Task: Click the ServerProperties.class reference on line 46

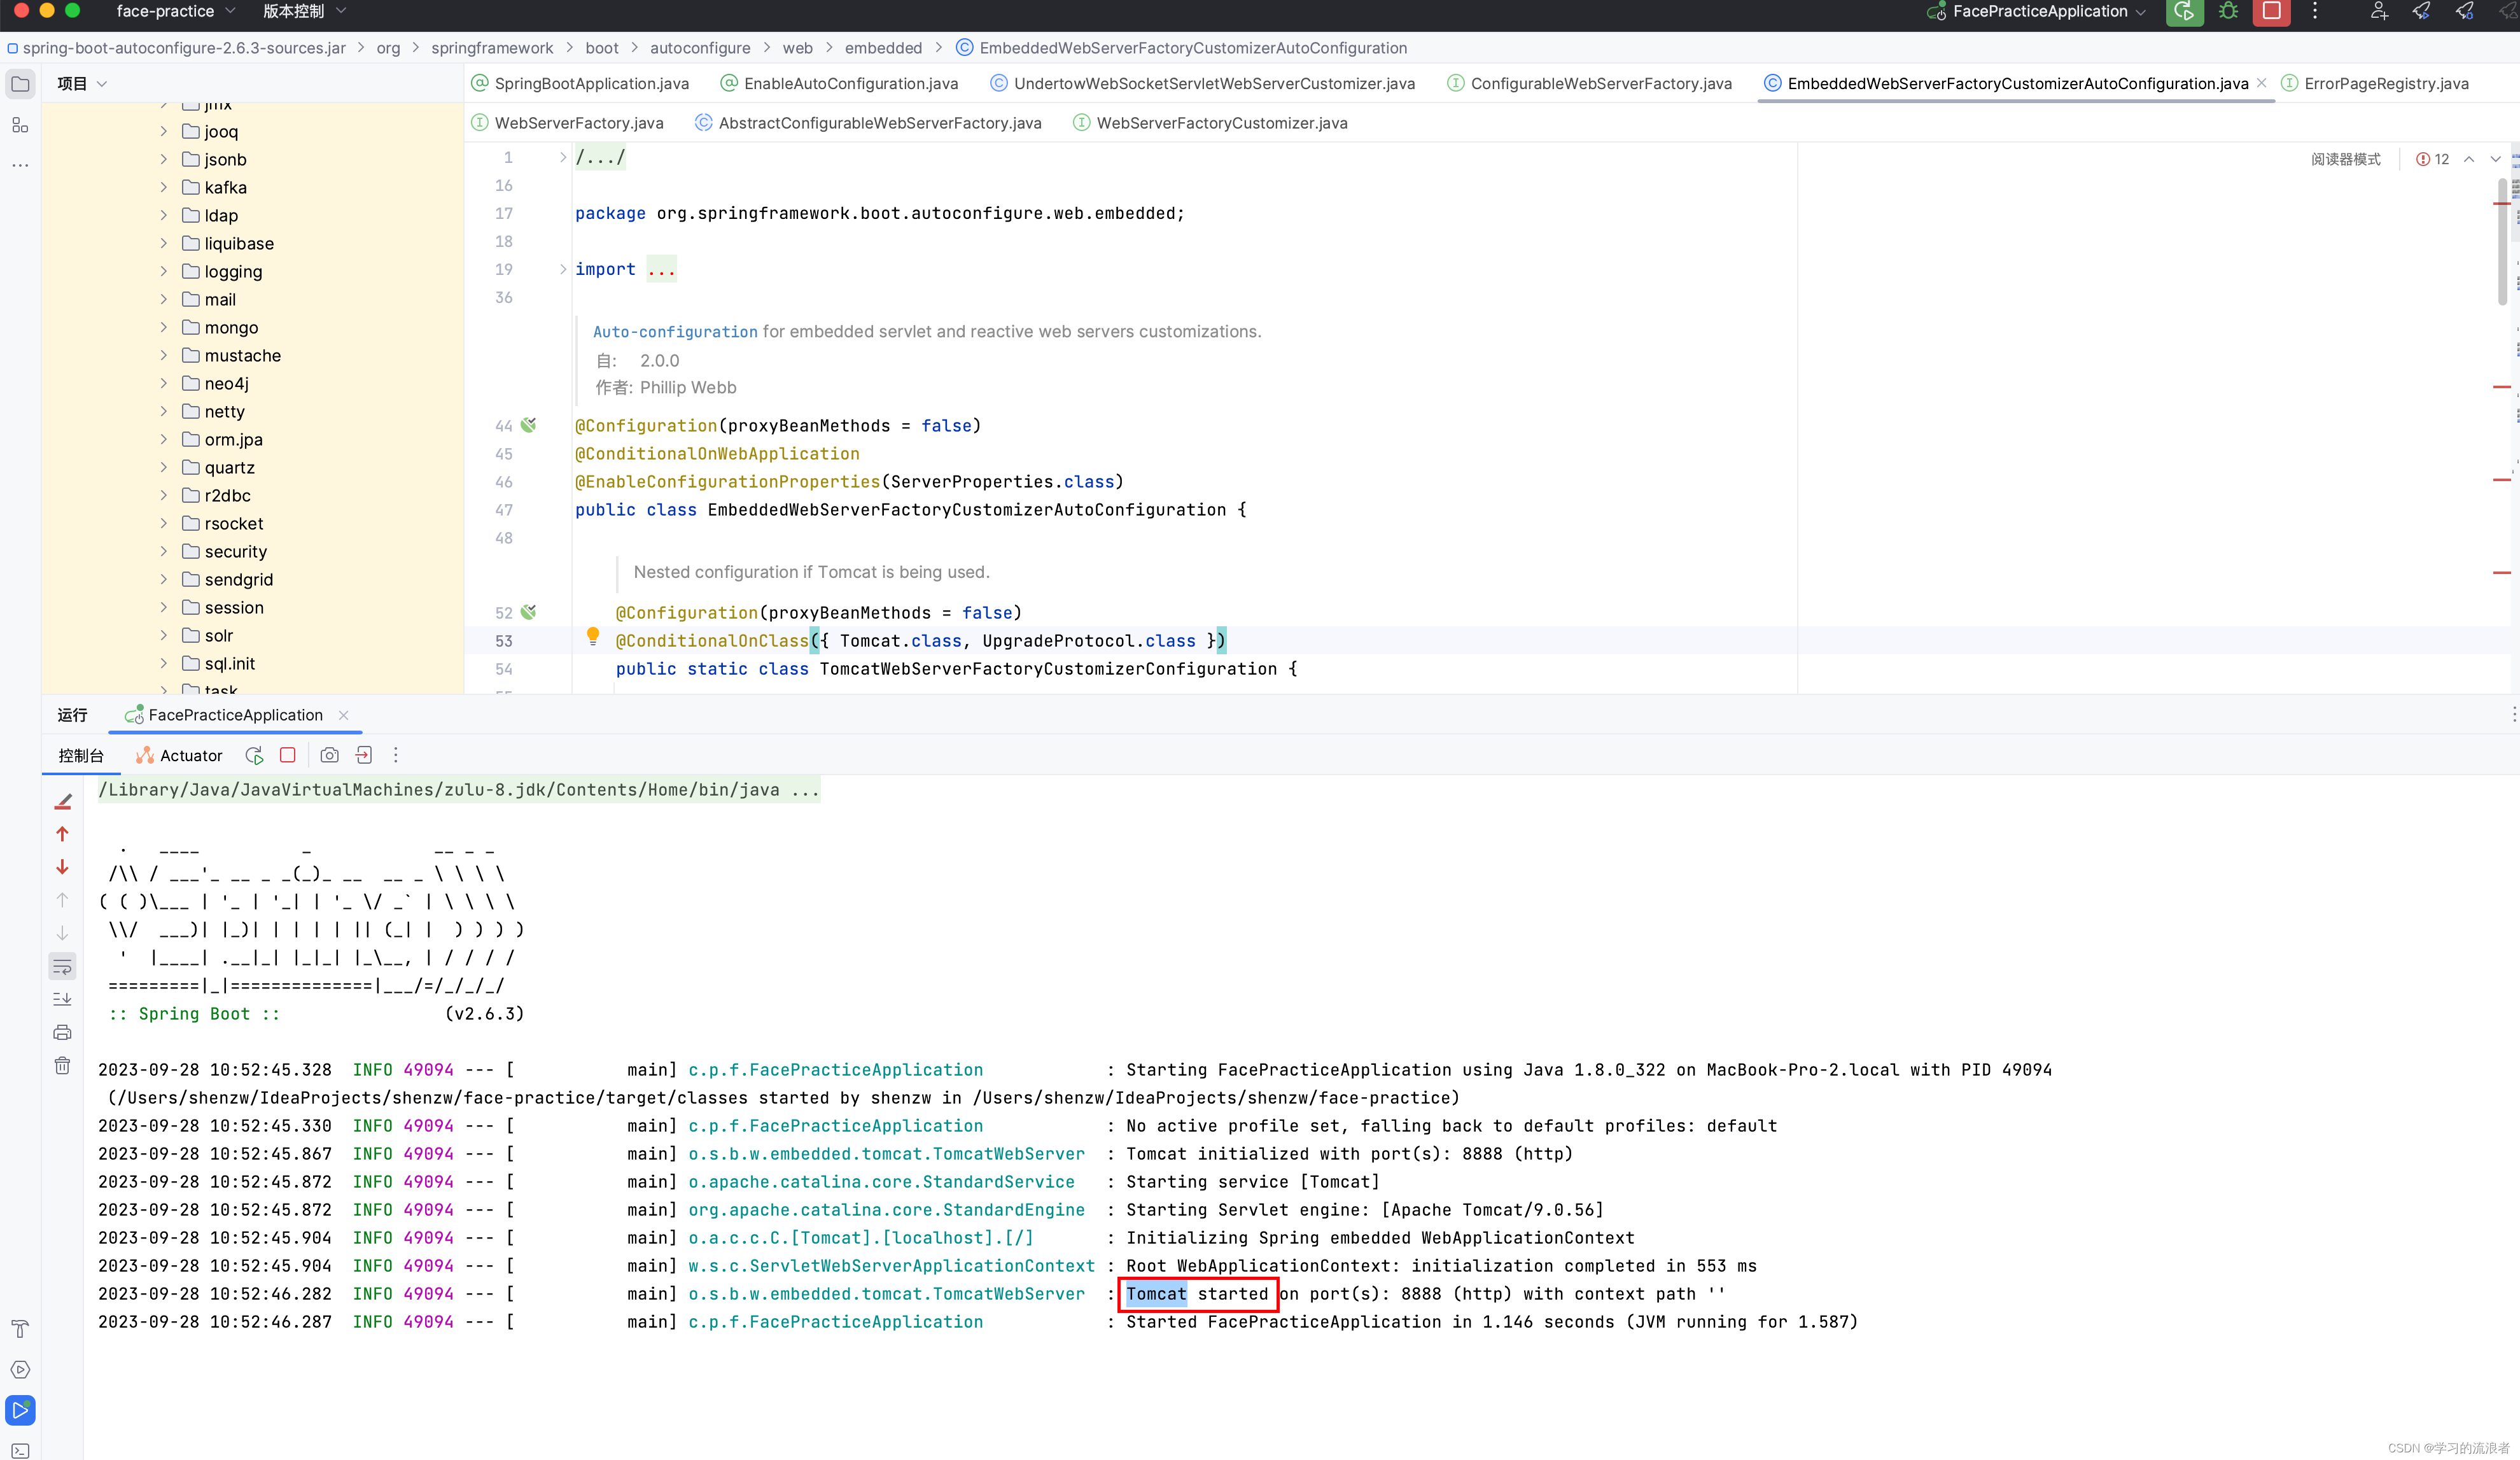Action: pos(1002,482)
